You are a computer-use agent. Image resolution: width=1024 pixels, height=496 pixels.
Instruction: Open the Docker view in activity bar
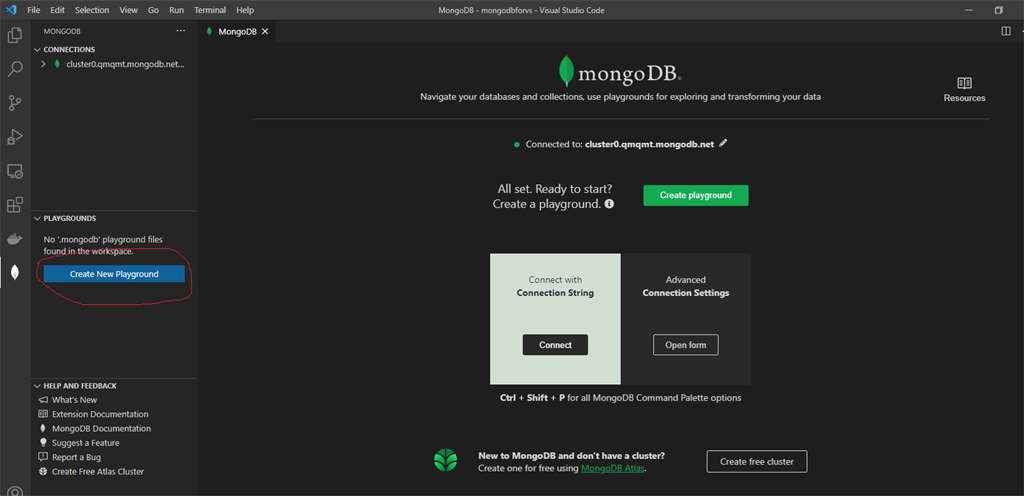tap(14, 239)
